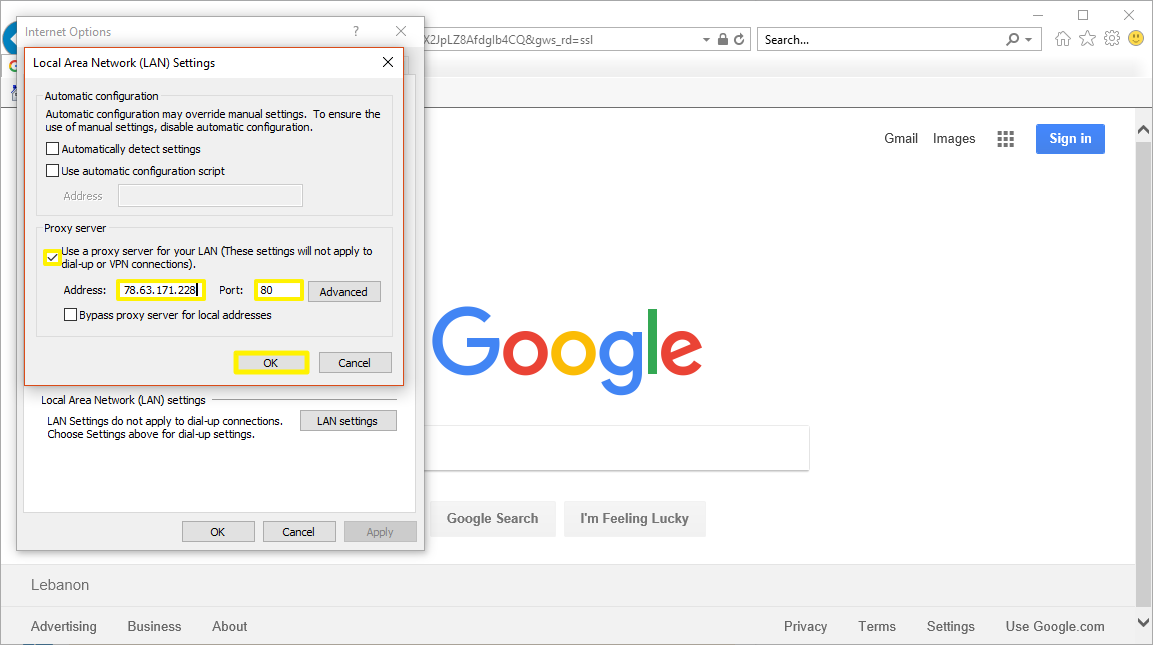Image resolution: width=1153 pixels, height=645 pixels.
Task: Open the Google apps grid icon
Action: click(1005, 139)
